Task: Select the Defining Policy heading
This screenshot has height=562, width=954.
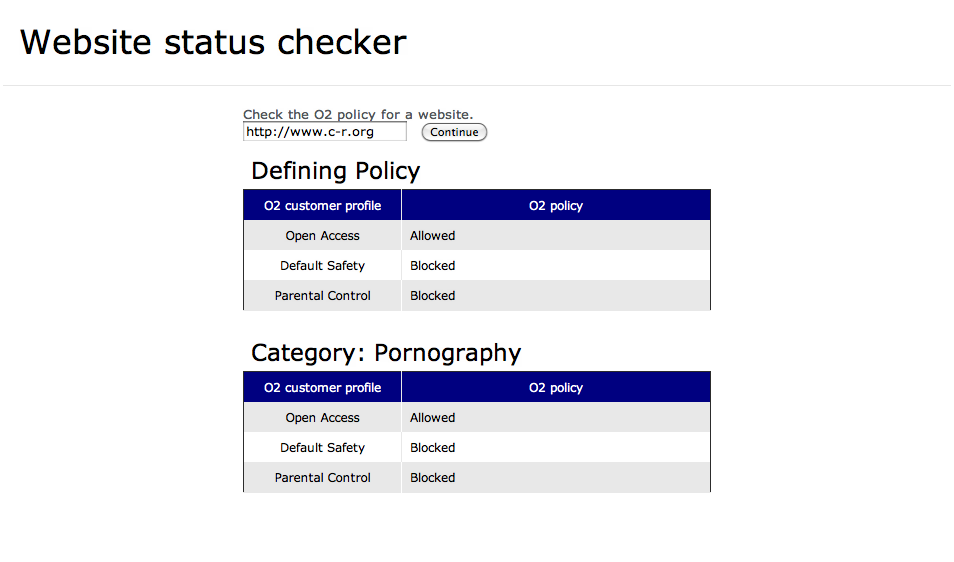Action: [x=335, y=171]
